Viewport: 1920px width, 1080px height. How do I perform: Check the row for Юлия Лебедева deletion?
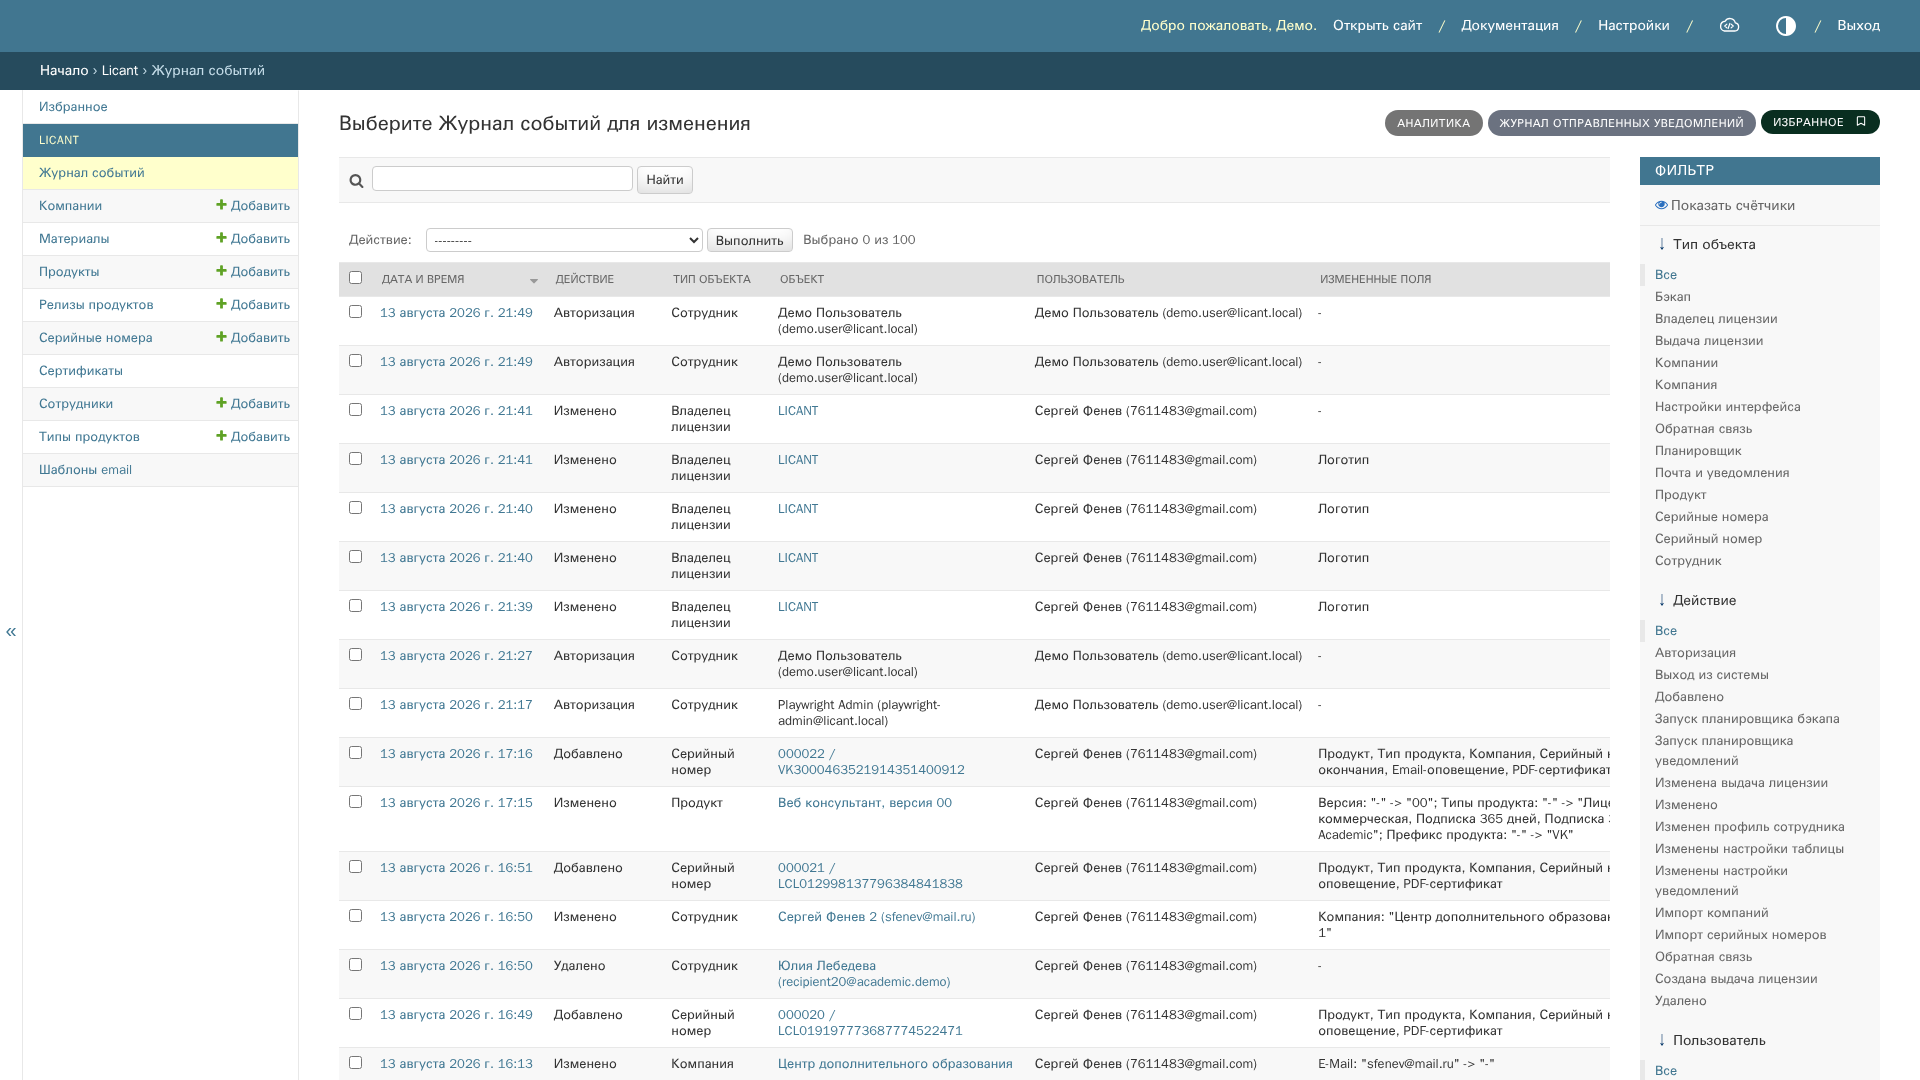click(355, 965)
